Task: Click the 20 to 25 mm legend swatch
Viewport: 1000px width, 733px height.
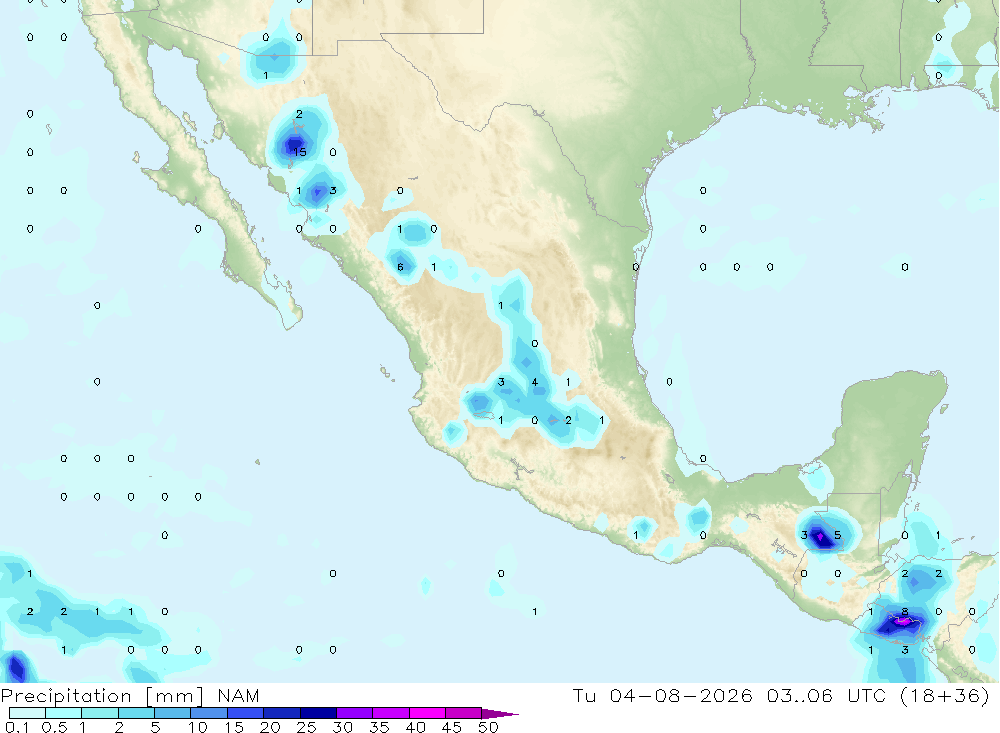Action: pos(282,713)
